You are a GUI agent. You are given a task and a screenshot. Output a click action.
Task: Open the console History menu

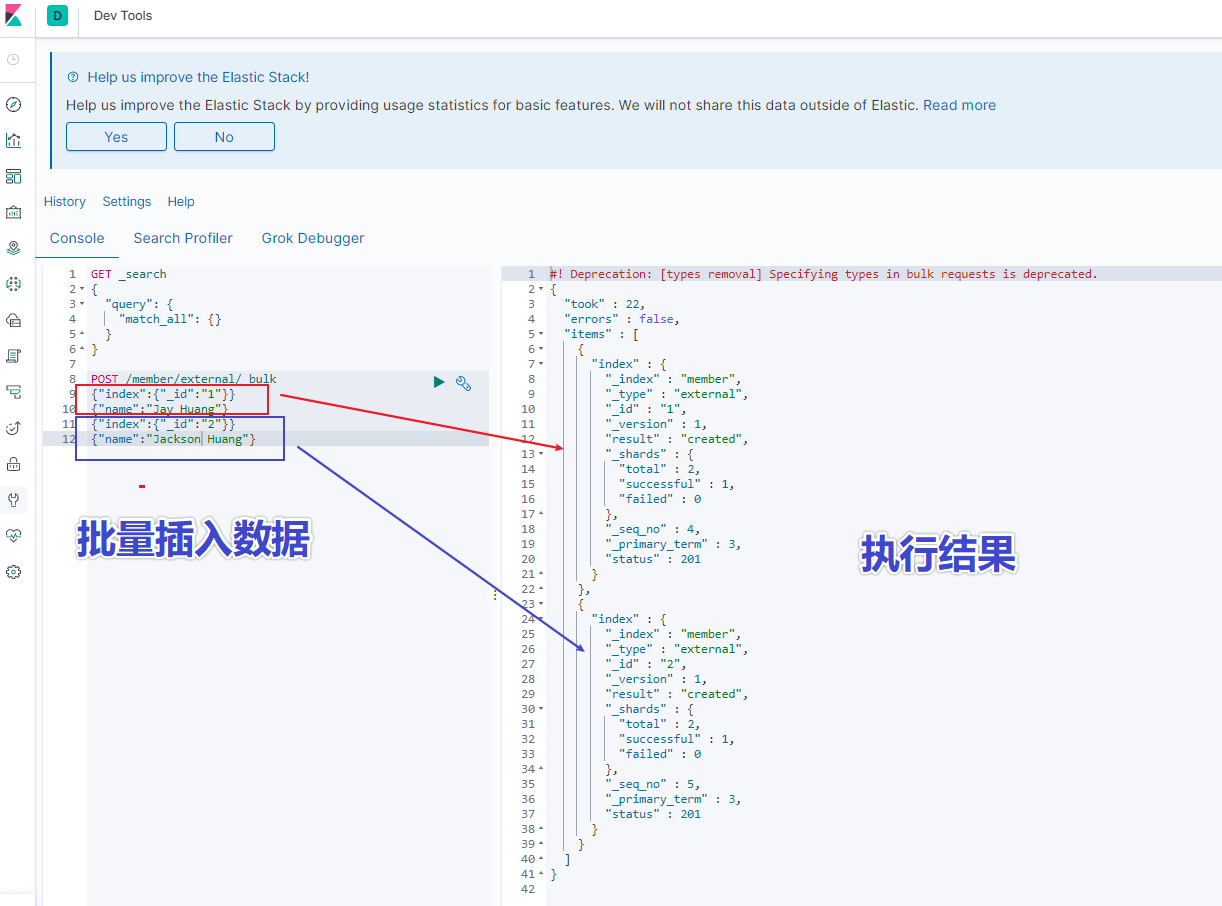click(x=65, y=201)
